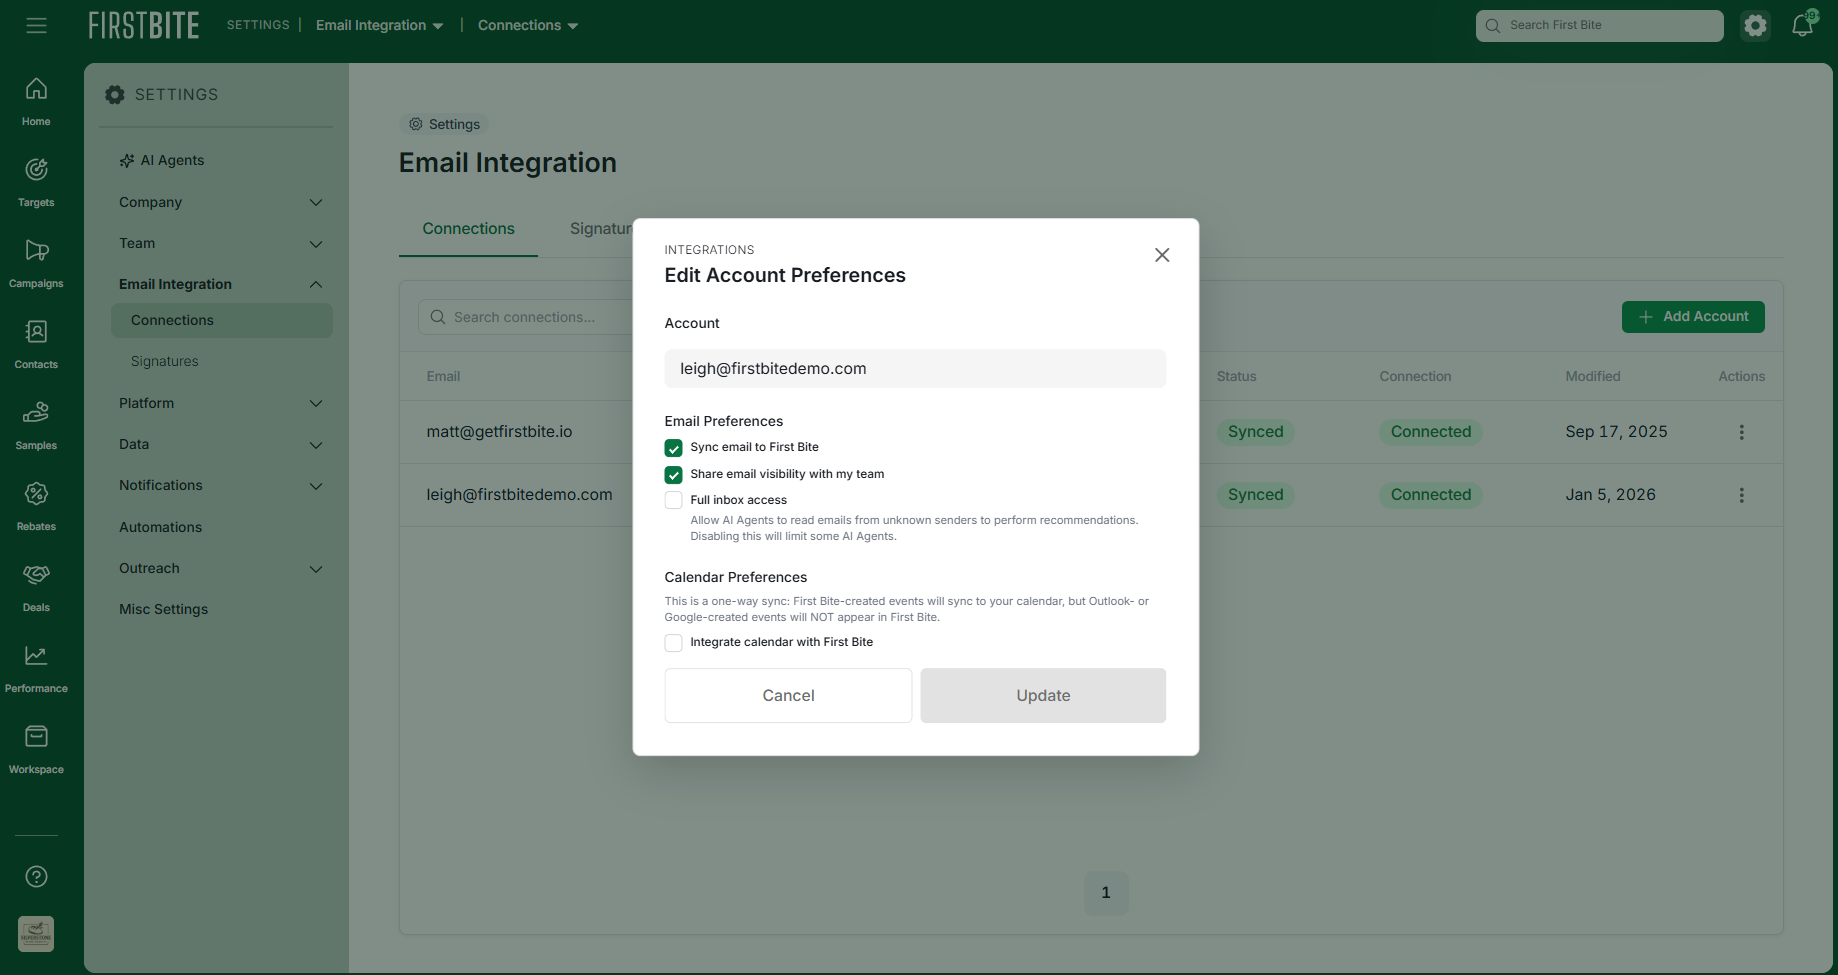Click the search connections magnifier icon
This screenshot has width=1838, height=975.
[438, 317]
